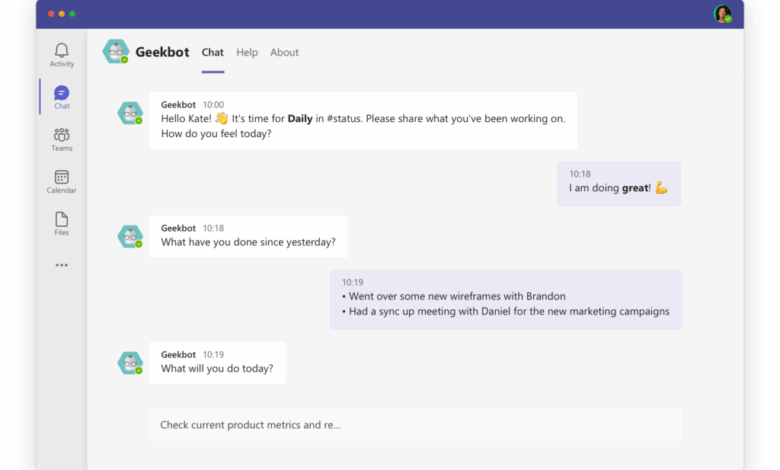Click 'What have you done since yesterday?' text

(248, 242)
